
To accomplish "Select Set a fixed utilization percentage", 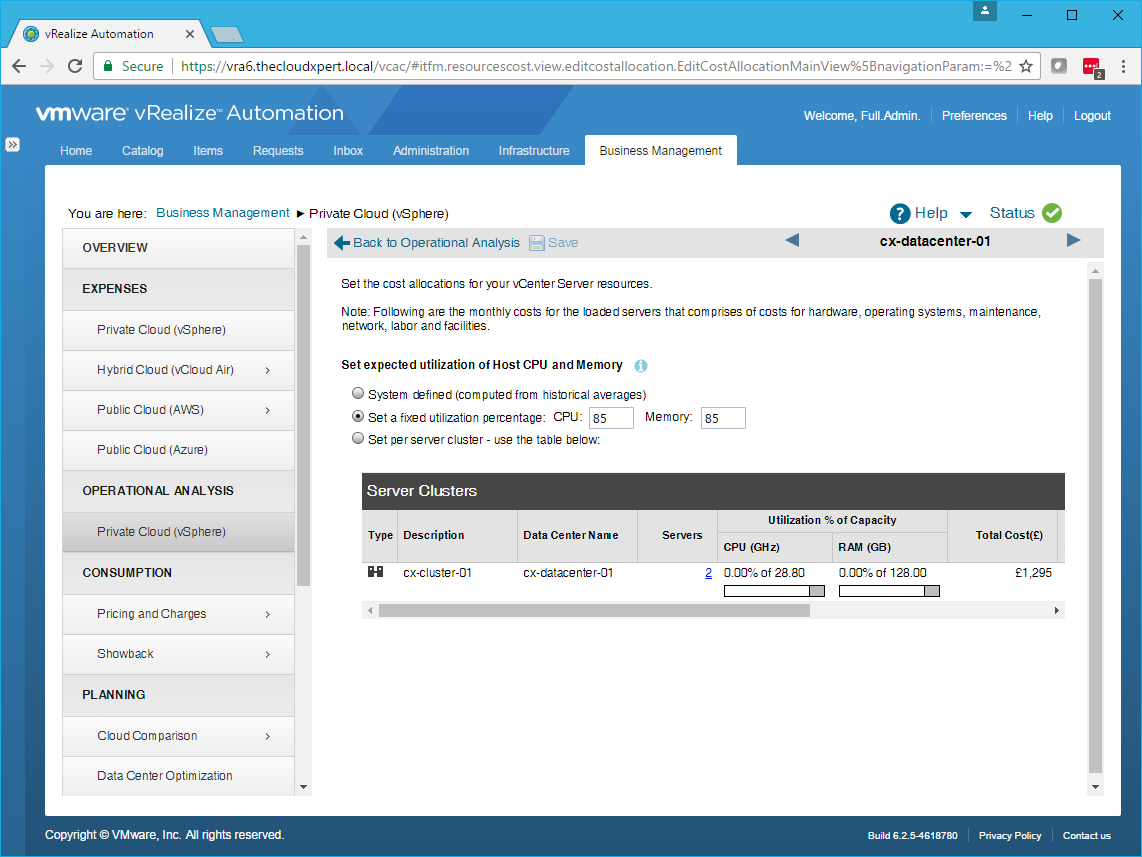I will coord(358,417).
